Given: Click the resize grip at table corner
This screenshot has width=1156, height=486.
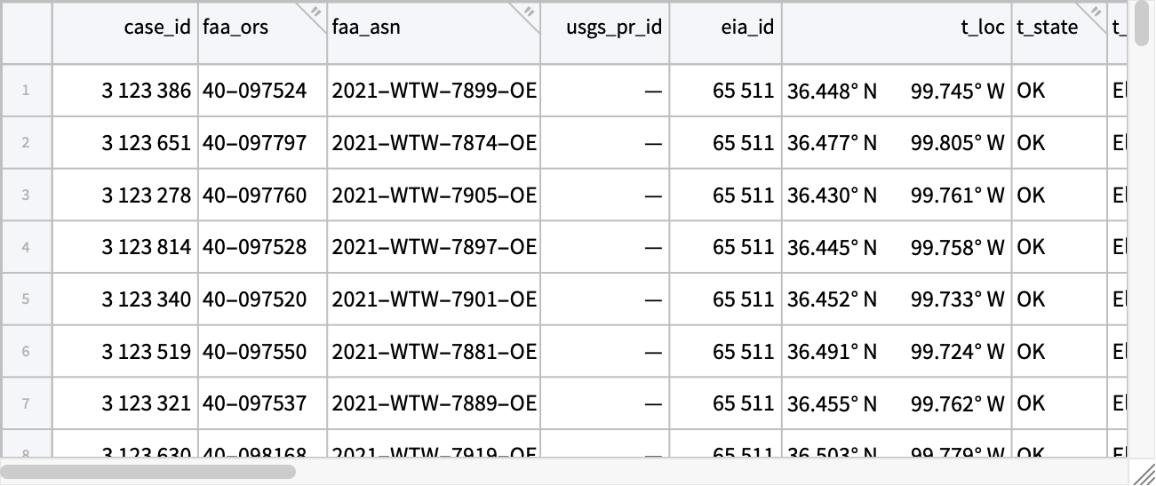Looking at the screenshot, I should click(x=1144, y=474).
